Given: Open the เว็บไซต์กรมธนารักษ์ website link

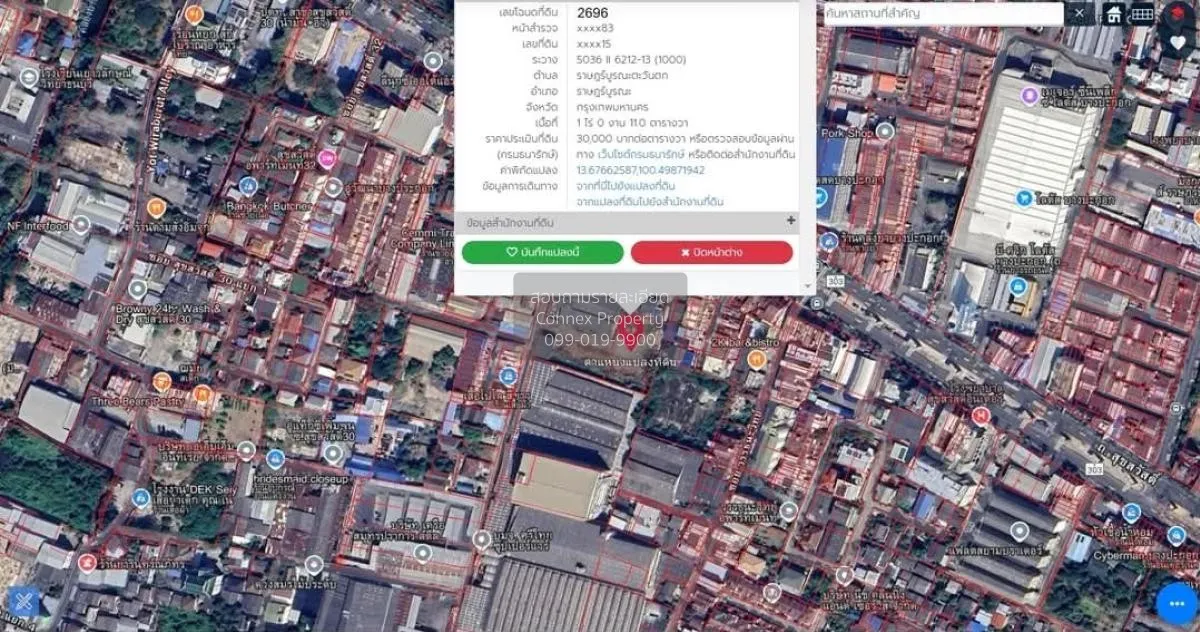Looking at the screenshot, I should [x=624, y=156].
